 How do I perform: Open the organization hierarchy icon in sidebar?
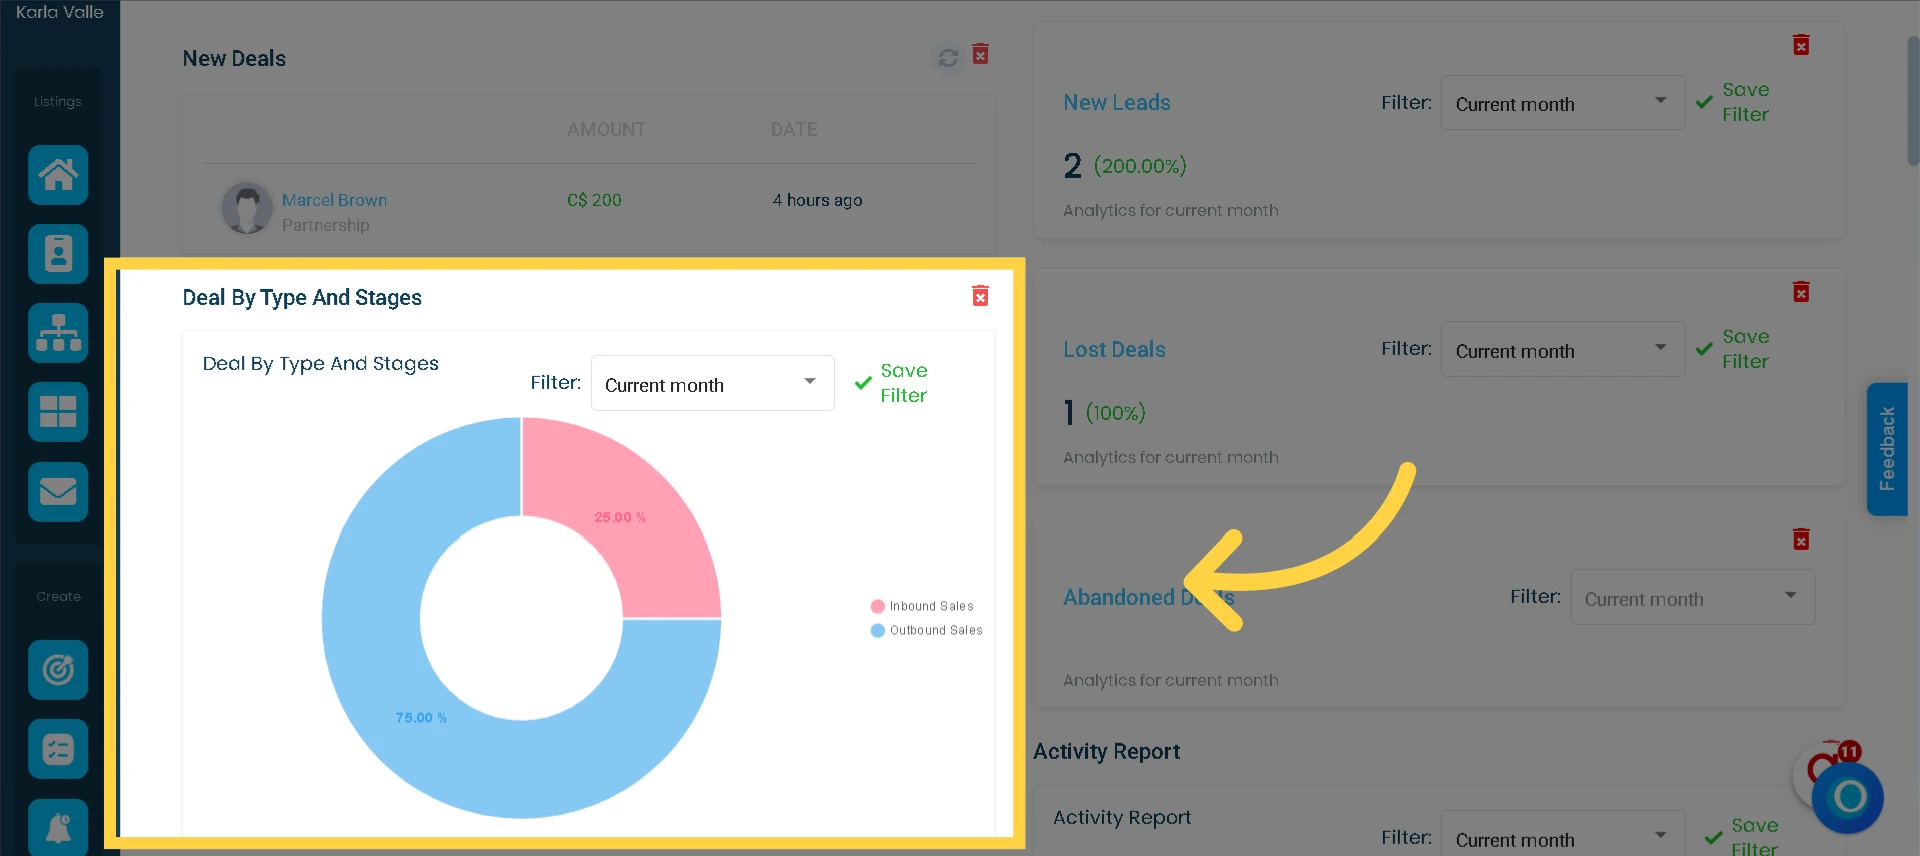[58, 333]
